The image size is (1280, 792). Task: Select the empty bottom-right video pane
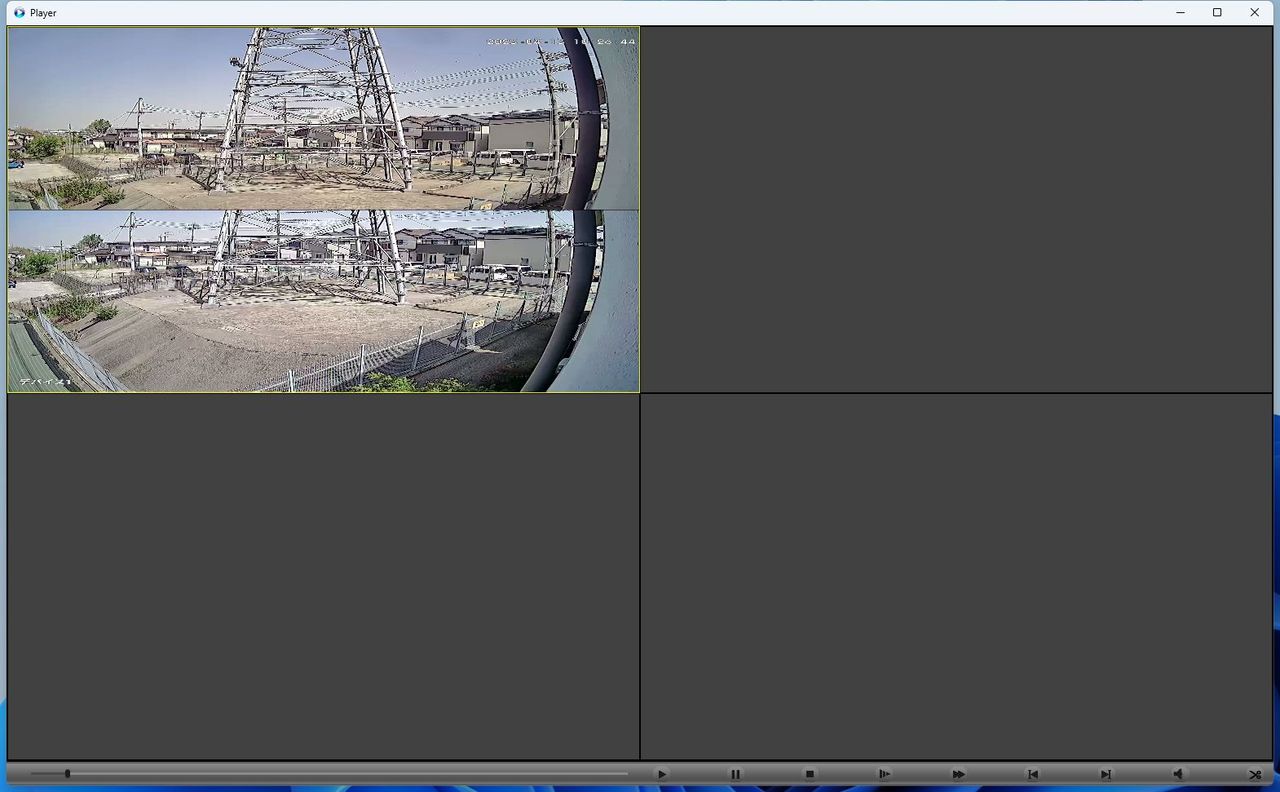(x=956, y=576)
